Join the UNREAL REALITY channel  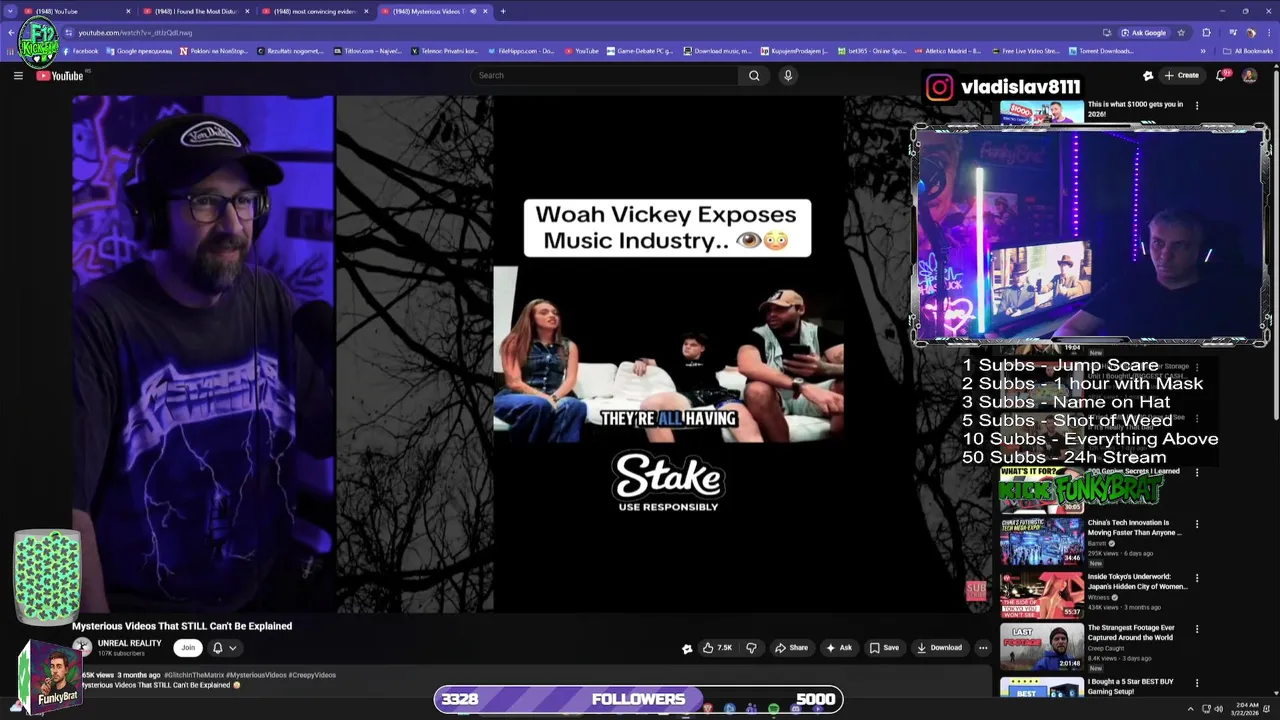[x=188, y=647]
